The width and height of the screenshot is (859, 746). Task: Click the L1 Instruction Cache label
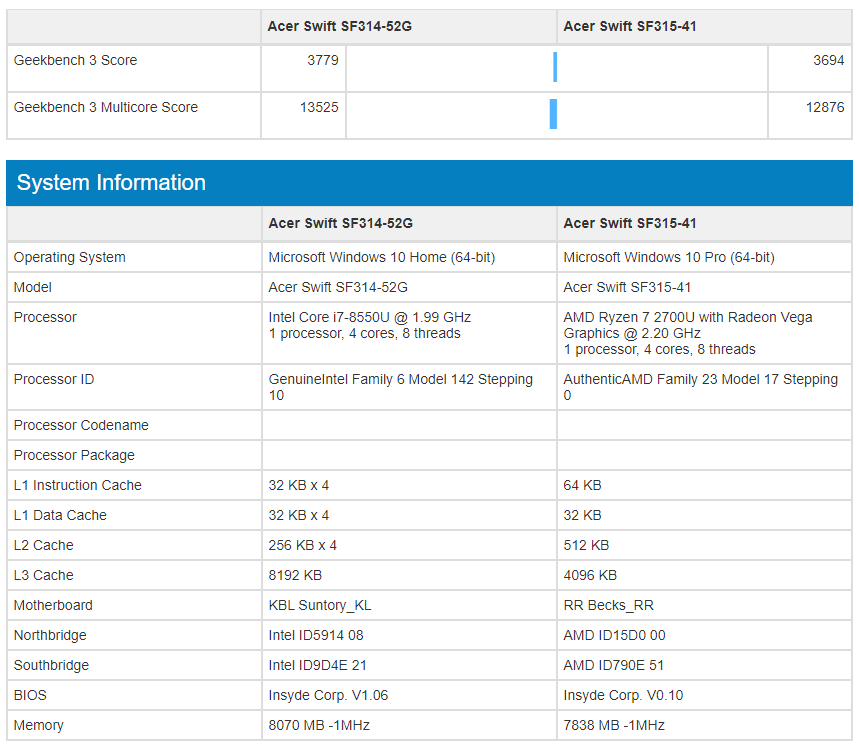pos(78,486)
